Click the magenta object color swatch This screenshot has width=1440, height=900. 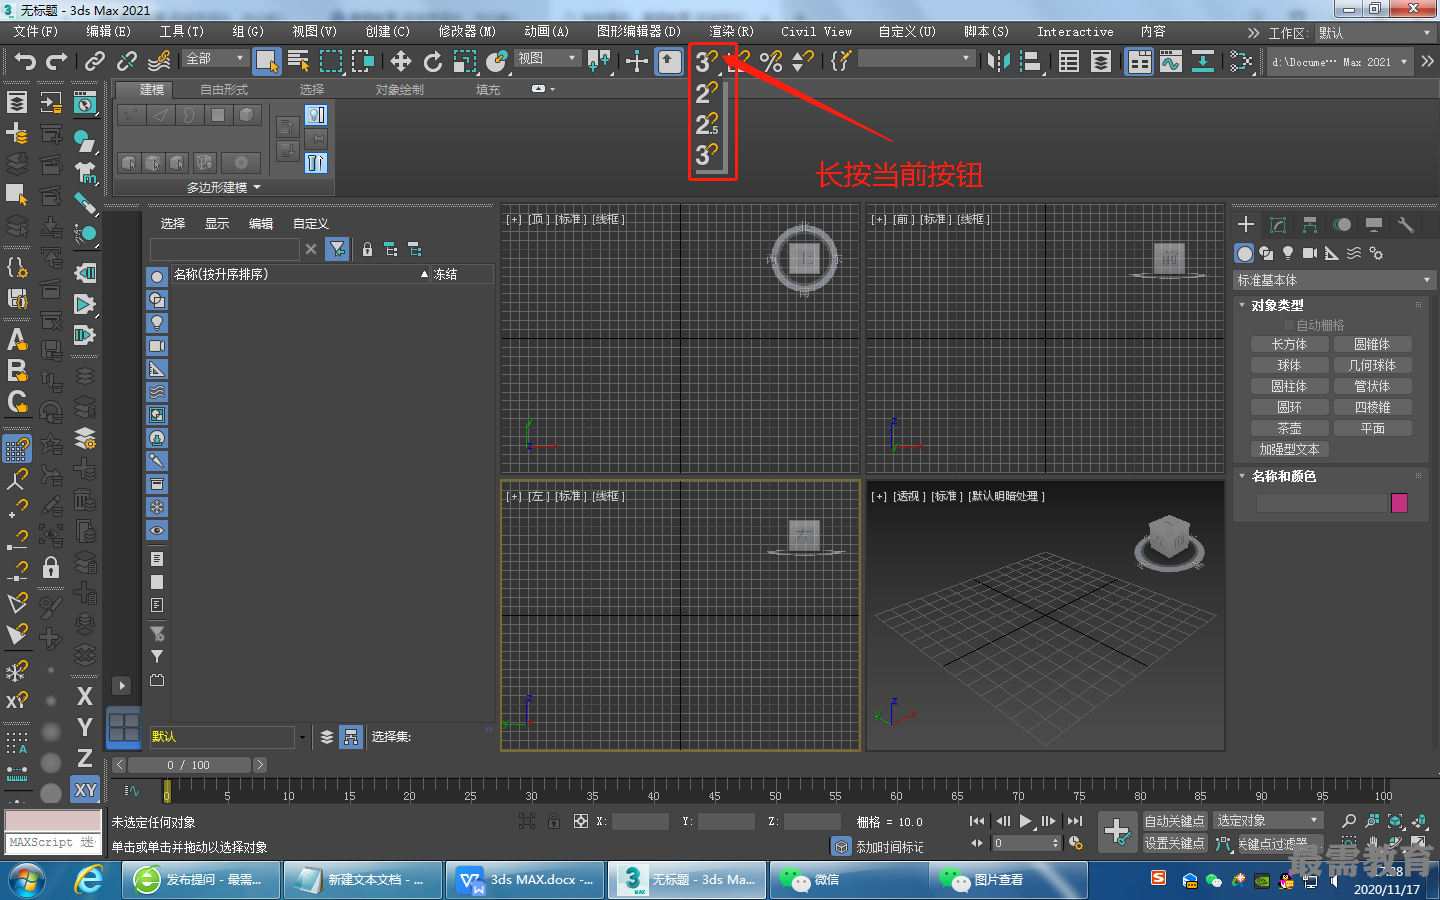(1399, 503)
